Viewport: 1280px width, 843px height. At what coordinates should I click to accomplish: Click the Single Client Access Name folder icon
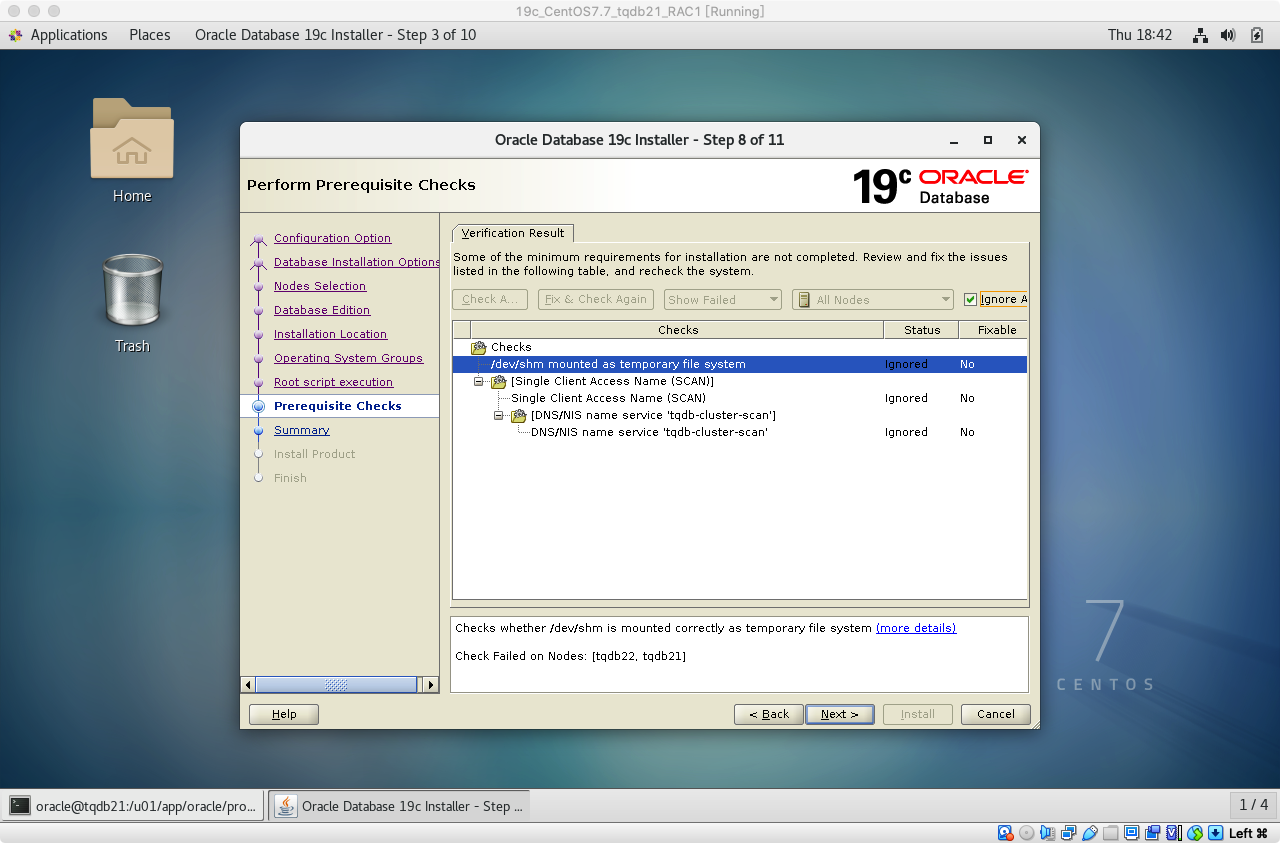click(x=499, y=381)
